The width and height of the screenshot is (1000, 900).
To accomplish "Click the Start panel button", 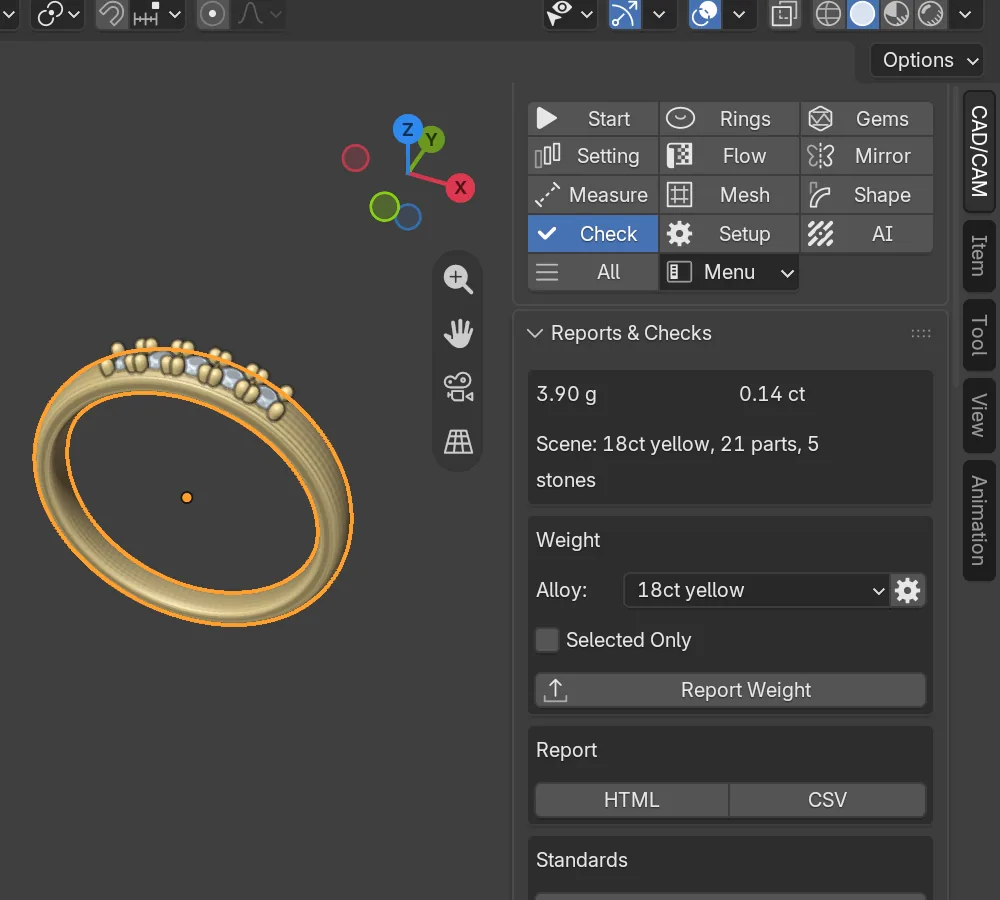I will point(592,119).
